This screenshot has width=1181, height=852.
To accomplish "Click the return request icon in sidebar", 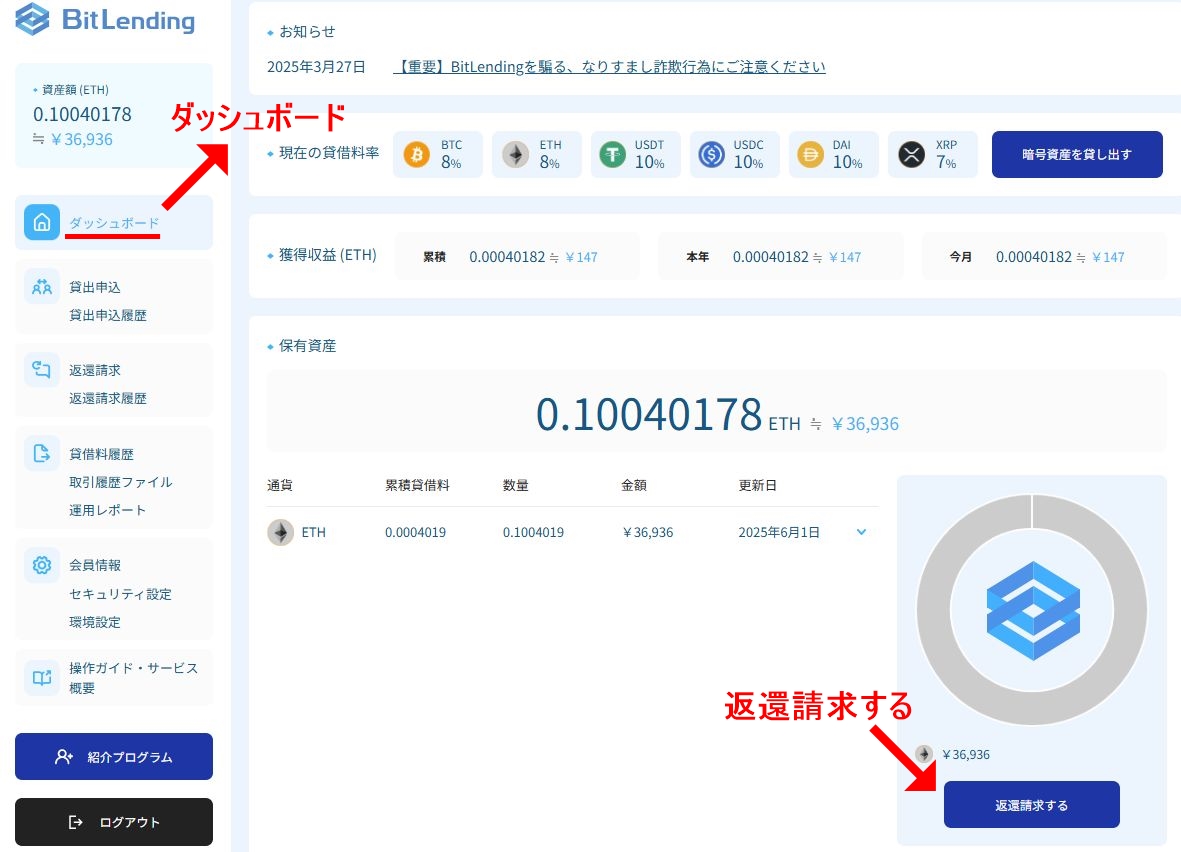I will 41,370.
